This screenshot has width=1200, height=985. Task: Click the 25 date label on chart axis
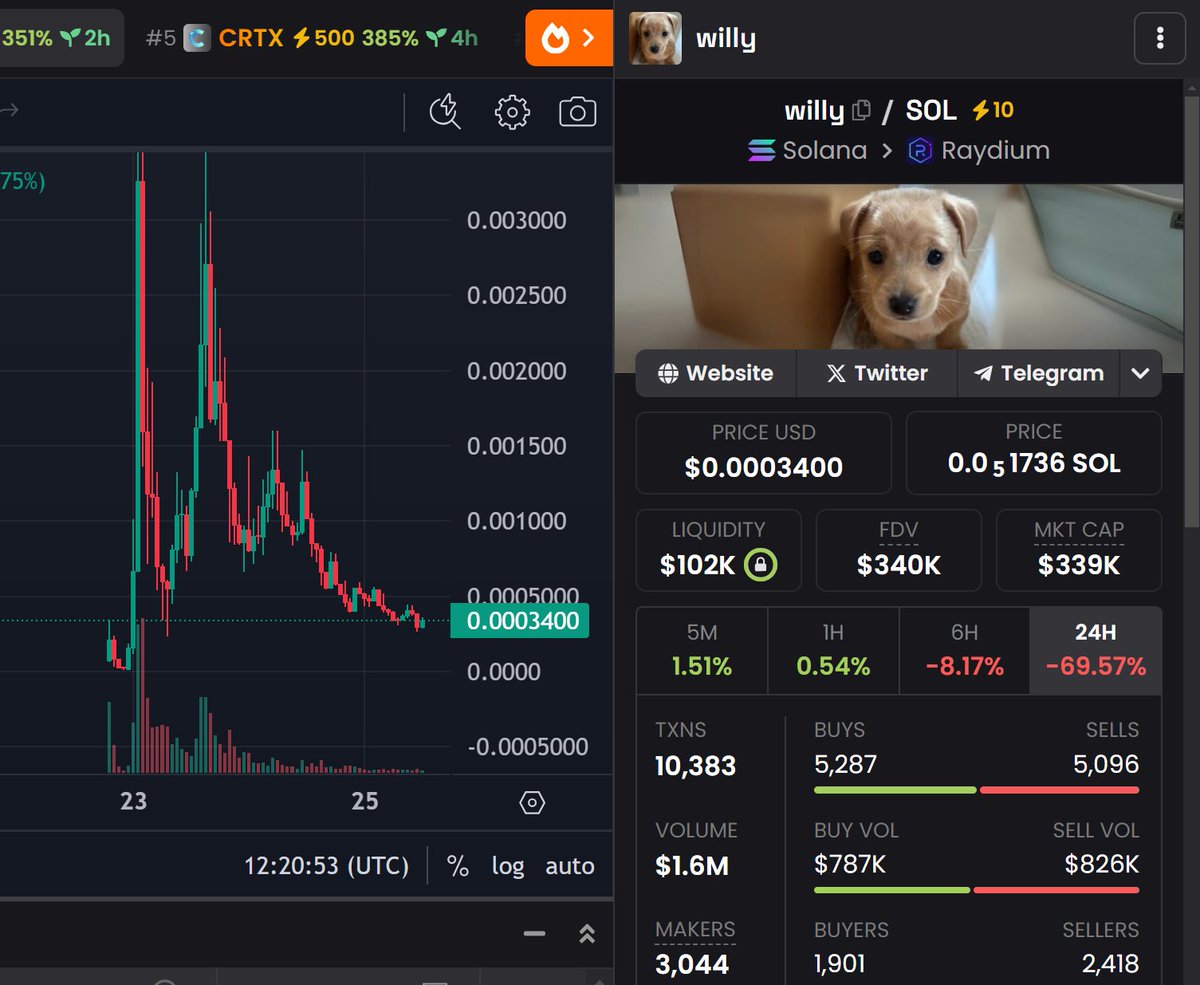tap(365, 801)
